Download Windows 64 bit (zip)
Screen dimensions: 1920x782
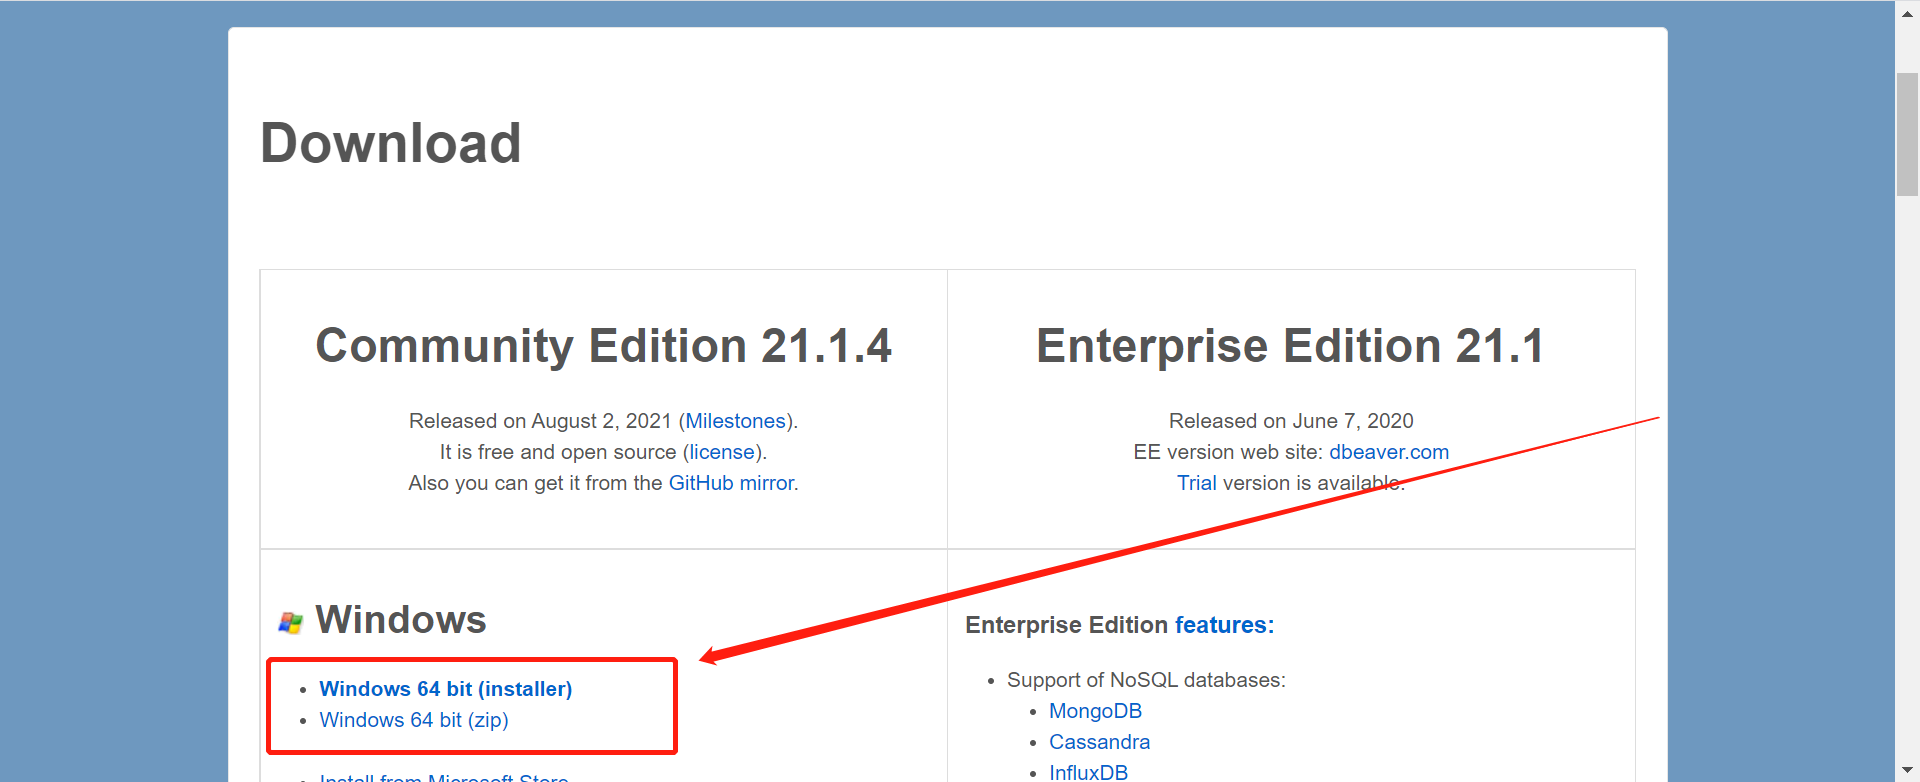[x=414, y=720]
